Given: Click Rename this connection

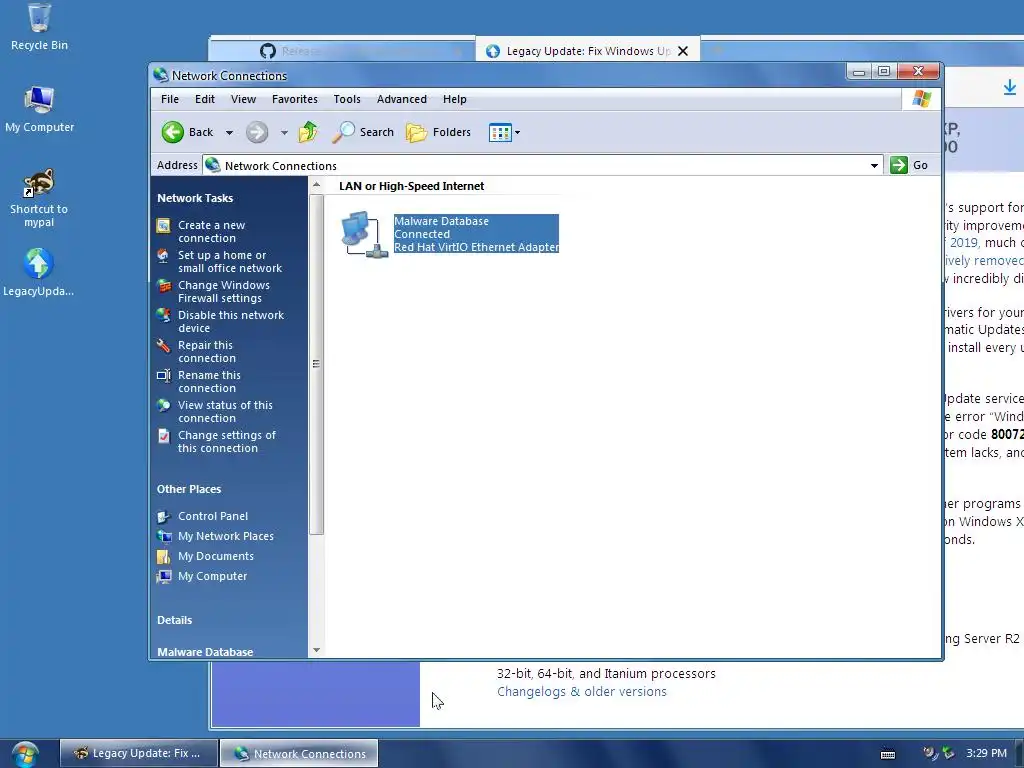Looking at the screenshot, I should (209, 381).
